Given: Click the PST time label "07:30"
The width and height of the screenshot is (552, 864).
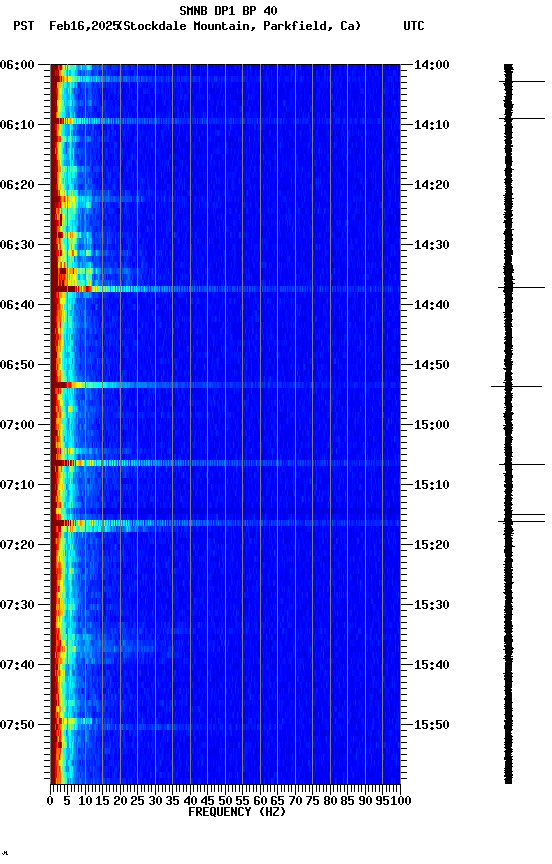Looking at the screenshot, I should pos(17,606).
